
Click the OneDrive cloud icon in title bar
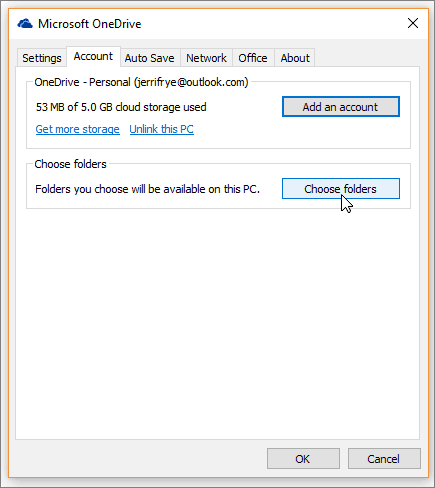coord(25,24)
